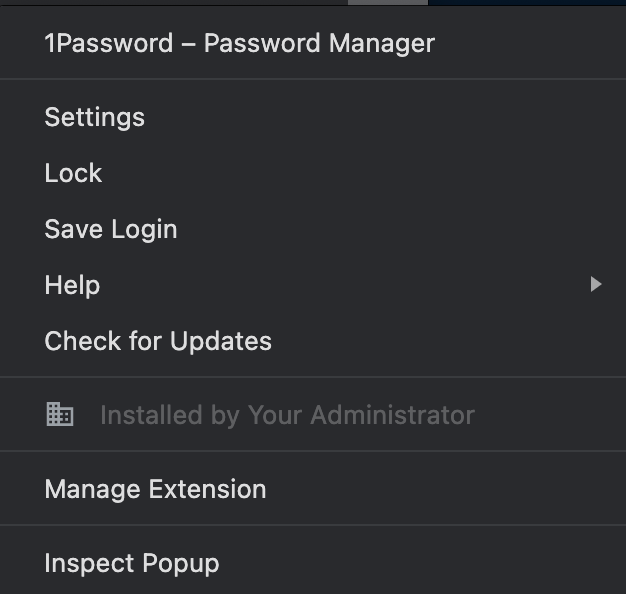626x594 pixels.
Task: Click the Installed by Your Administrator label
Action: pos(287,415)
